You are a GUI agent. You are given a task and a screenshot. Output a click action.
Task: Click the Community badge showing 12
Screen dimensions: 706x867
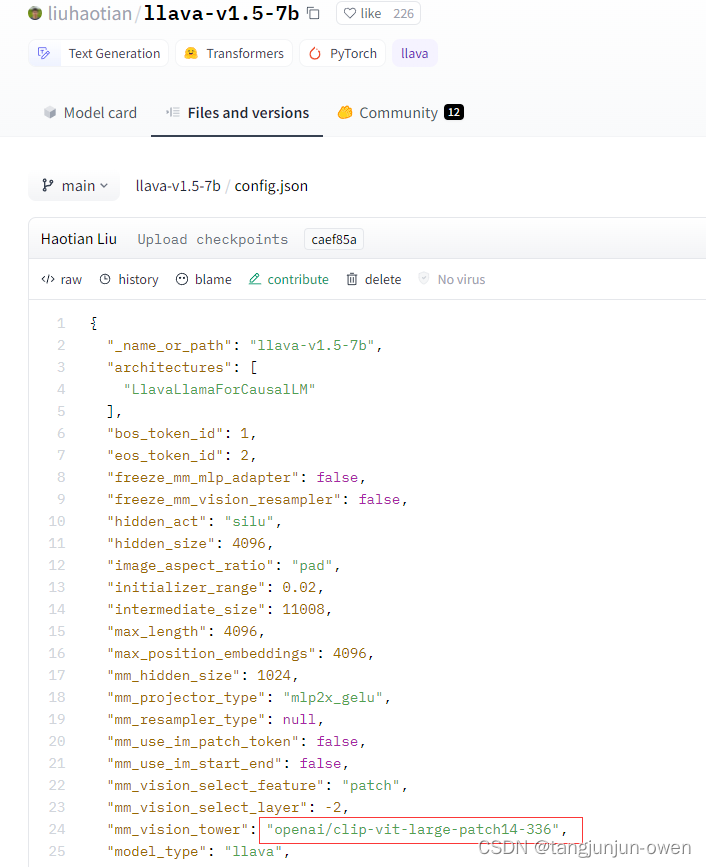(x=454, y=112)
